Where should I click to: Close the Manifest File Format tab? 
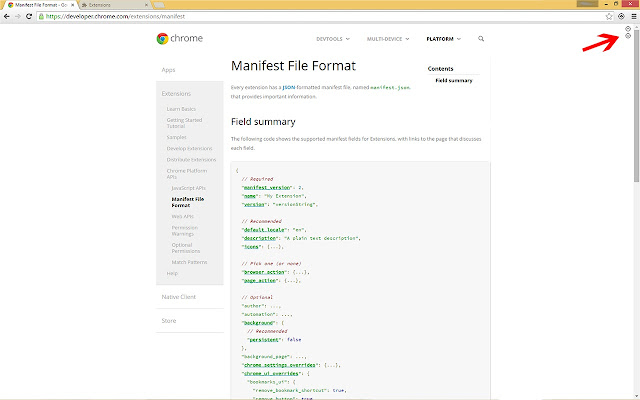[x=73, y=5]
